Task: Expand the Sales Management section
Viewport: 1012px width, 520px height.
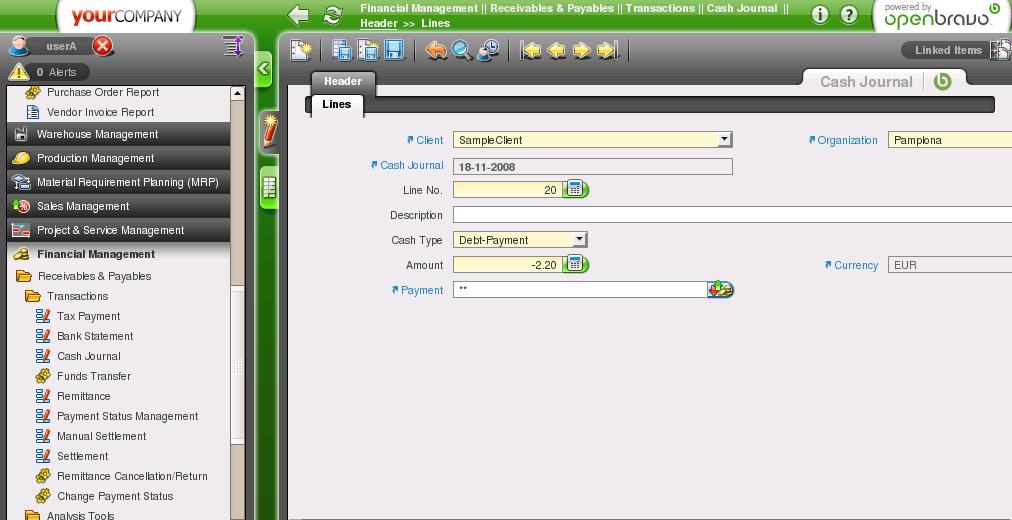Action: pos(119,206)
